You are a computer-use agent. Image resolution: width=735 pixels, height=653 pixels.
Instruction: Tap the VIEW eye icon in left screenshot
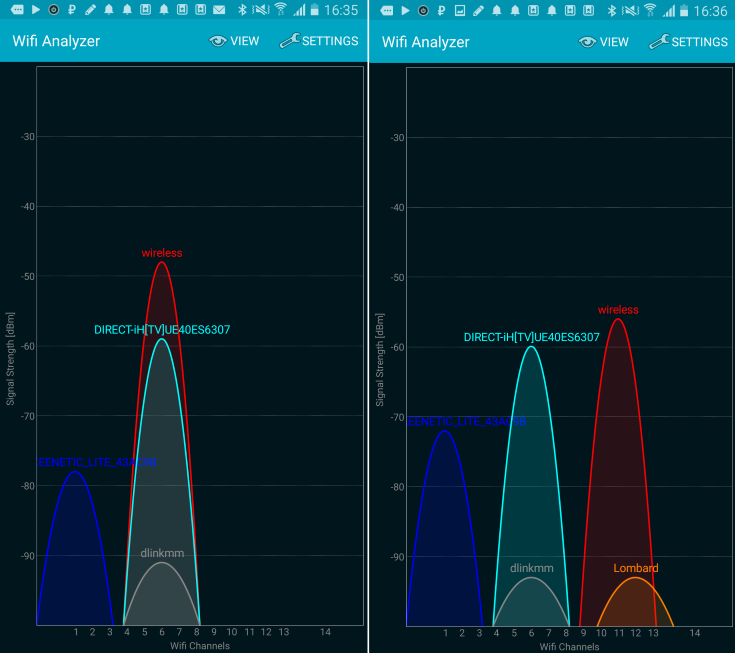(218, 41)
